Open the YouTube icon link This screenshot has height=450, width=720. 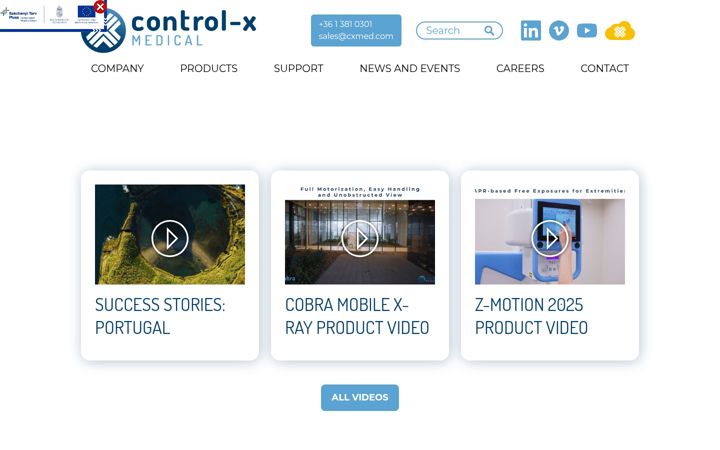click(587, 31)
